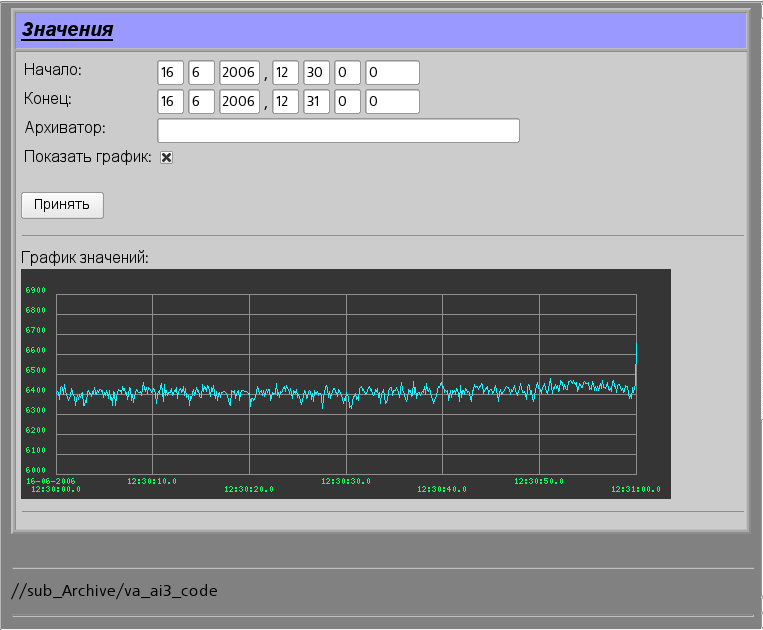
Task: Click the Начало seconds field
Action: pos(347,73)
